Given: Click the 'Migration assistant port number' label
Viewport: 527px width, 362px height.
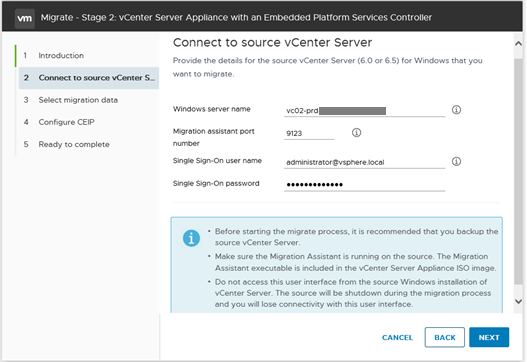Looking at the screenshot, I should (x=213, y=137).
